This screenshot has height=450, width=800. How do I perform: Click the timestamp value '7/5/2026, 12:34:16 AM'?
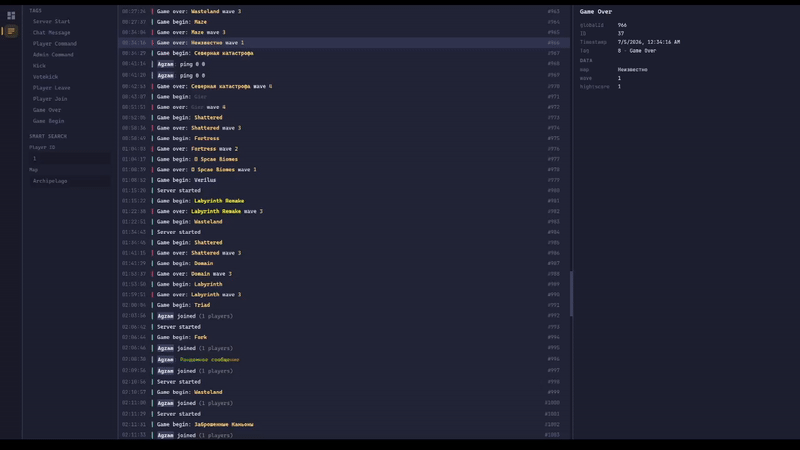pos(648,42)
